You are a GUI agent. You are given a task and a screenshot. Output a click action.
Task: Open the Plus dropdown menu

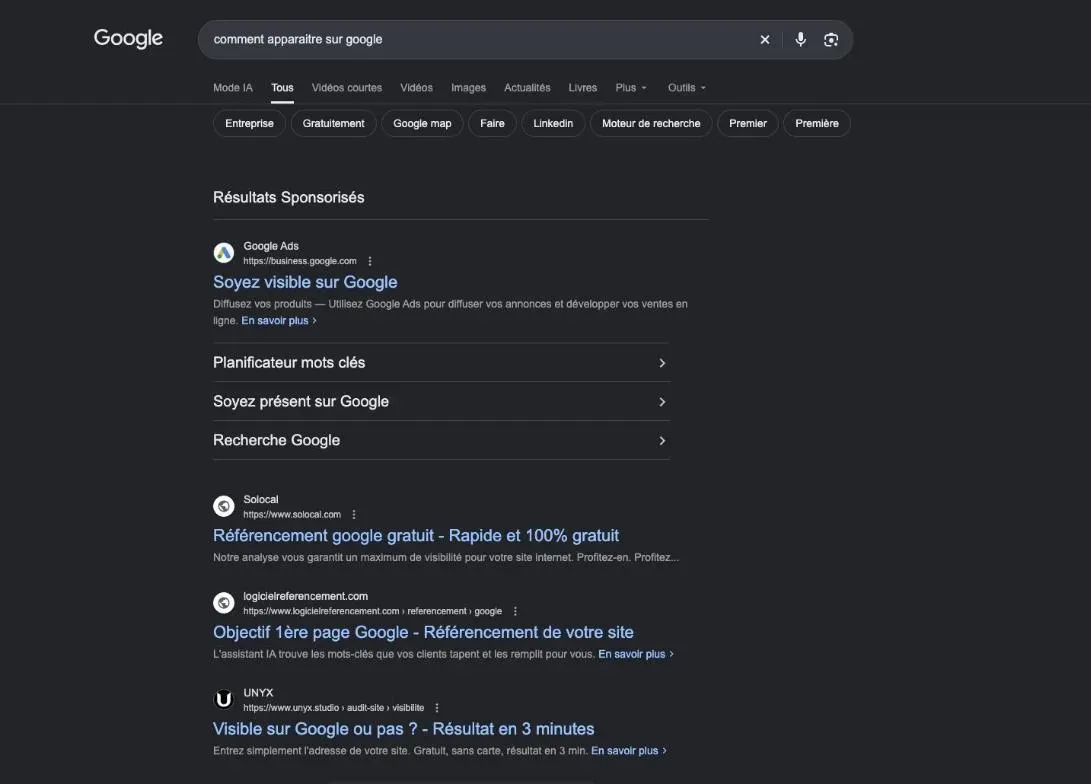point(631,88)
